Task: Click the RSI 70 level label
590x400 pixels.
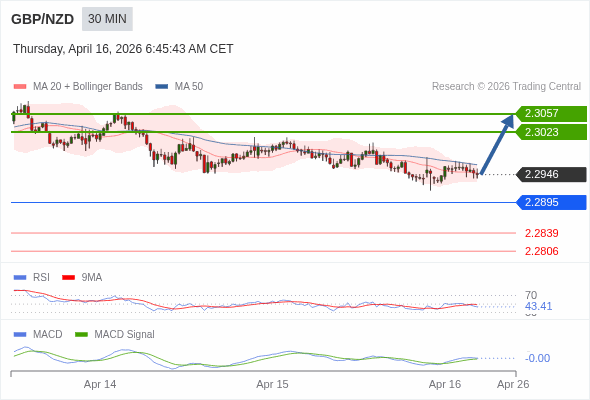Action: (x=531, y=295)
